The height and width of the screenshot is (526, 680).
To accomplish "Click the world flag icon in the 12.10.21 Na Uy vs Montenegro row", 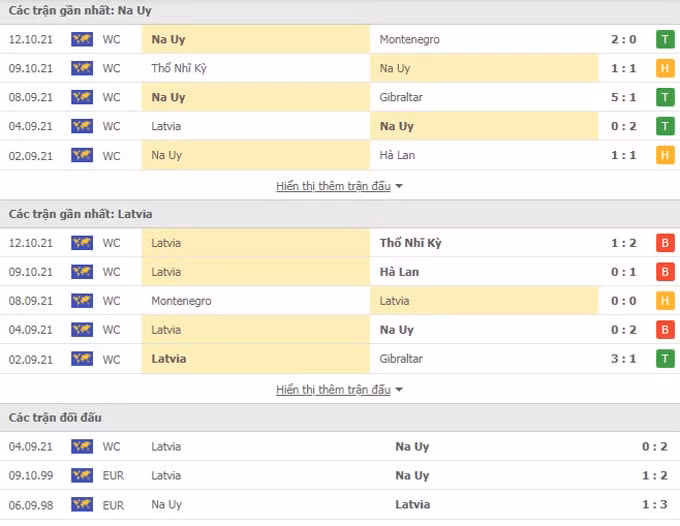I will pos(82,39).
